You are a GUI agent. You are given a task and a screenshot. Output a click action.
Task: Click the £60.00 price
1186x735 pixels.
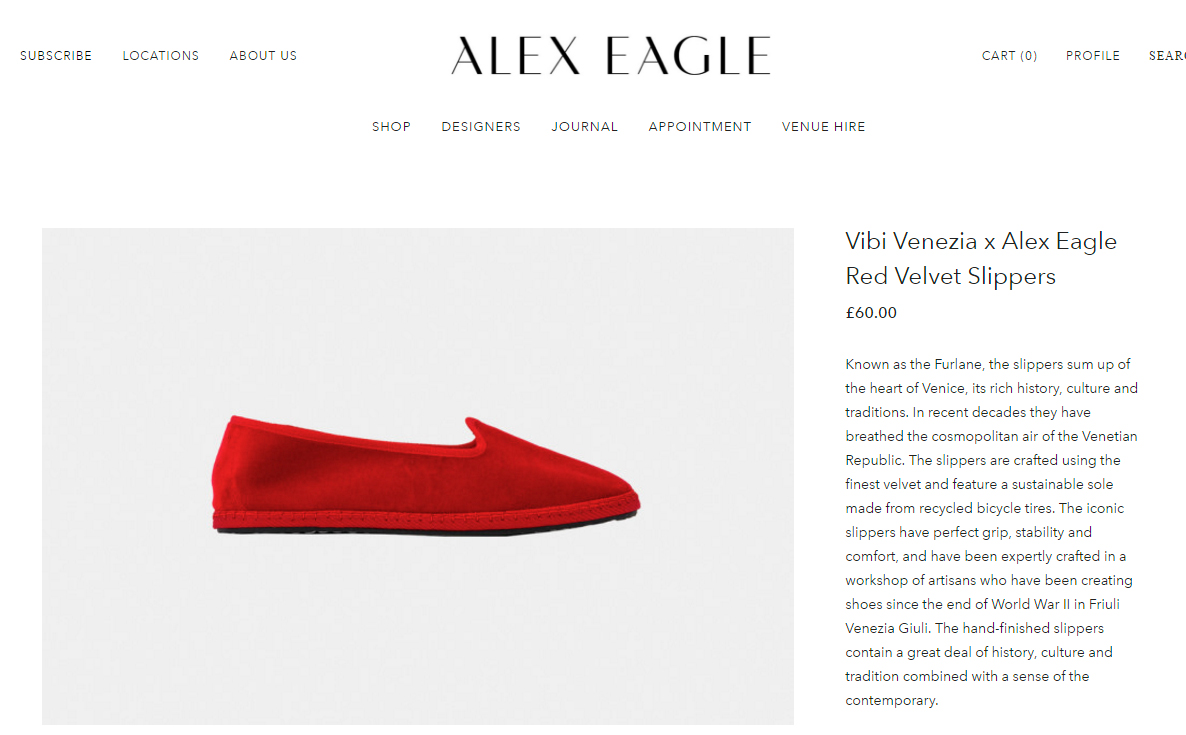(x=871, y=313)
